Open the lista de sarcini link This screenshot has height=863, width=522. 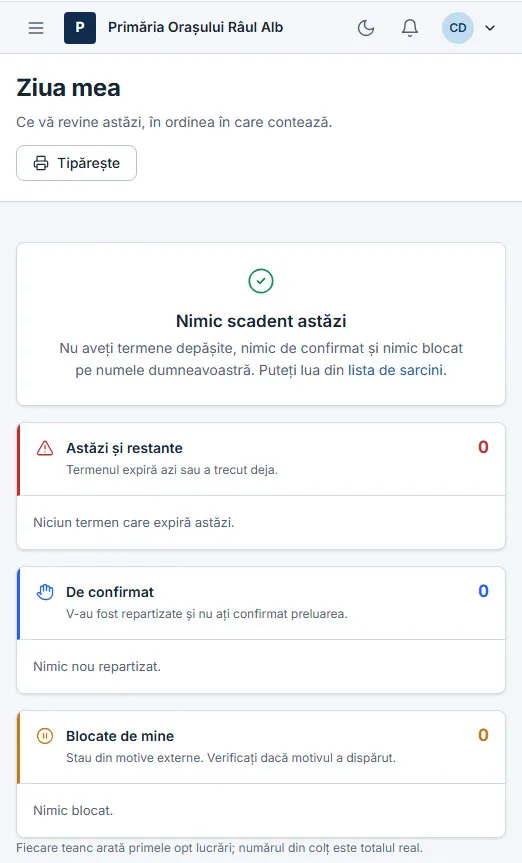[x=395, y=370]
